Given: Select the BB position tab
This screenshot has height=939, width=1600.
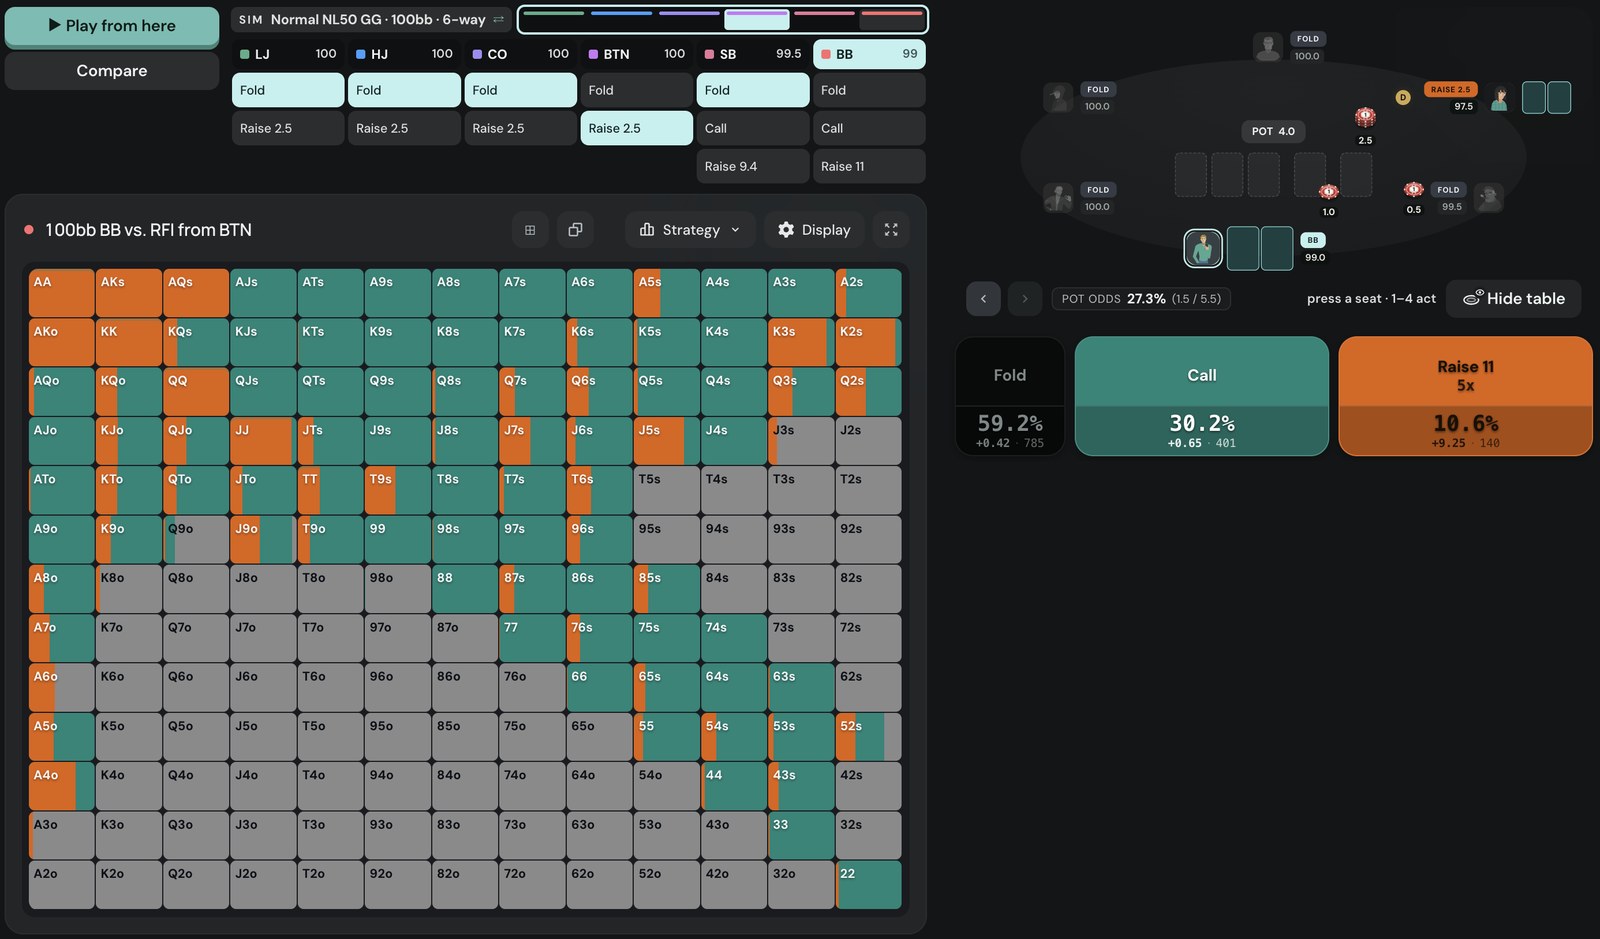Looking at the screenshot, I should tap(869, 54).
